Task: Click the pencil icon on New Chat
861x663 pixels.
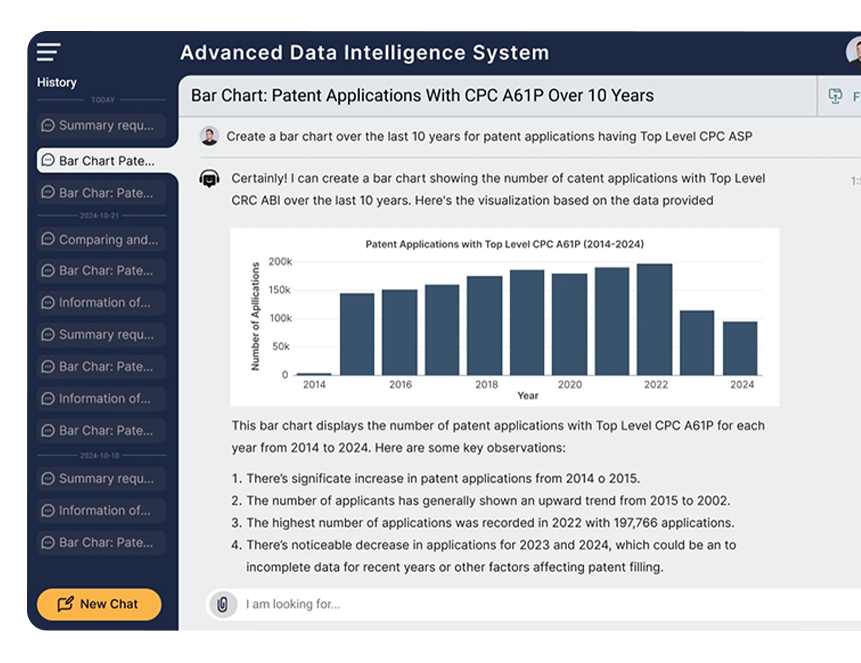Action: point(65,604)
